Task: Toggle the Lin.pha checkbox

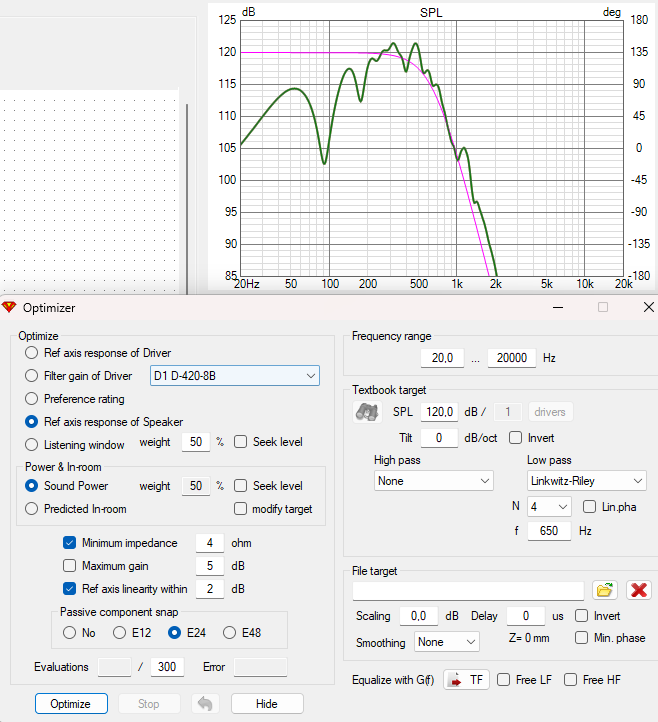Action: tap(589, 507)
